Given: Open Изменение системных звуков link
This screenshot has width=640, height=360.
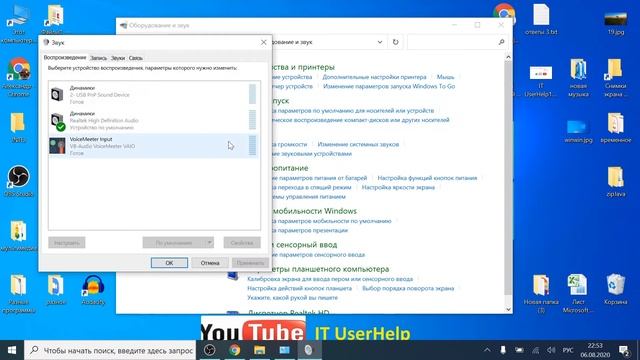Looking at the screenshot, I should click(x=358, y=144).
